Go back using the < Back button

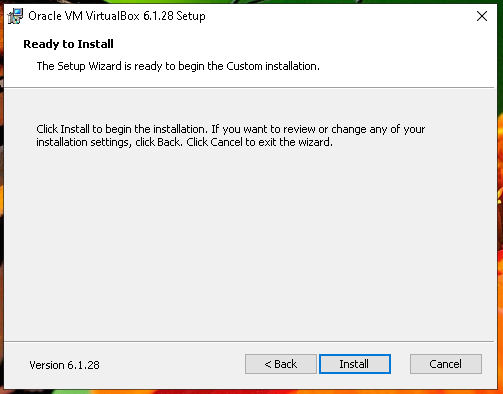point(281,364)
